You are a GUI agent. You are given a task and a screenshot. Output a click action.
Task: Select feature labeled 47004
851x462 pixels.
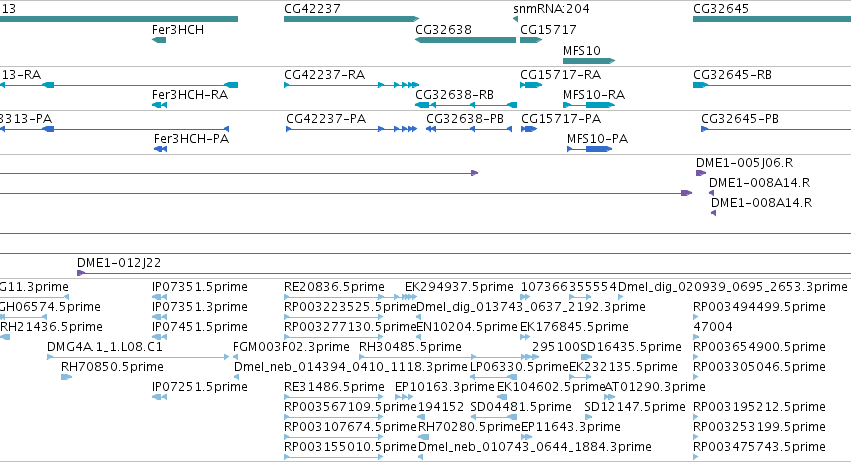pos(713,327)
